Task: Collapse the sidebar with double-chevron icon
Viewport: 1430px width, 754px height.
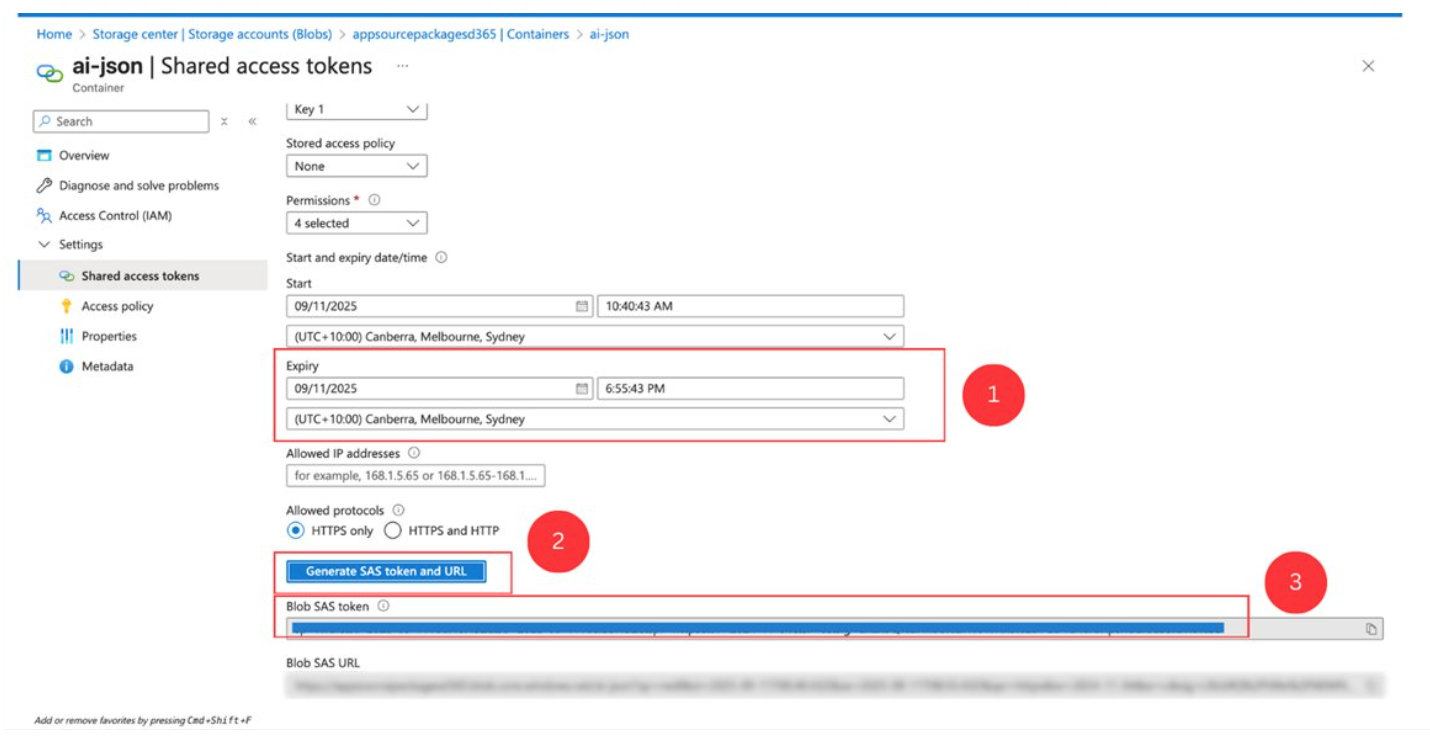Action: tap(252, 122)
